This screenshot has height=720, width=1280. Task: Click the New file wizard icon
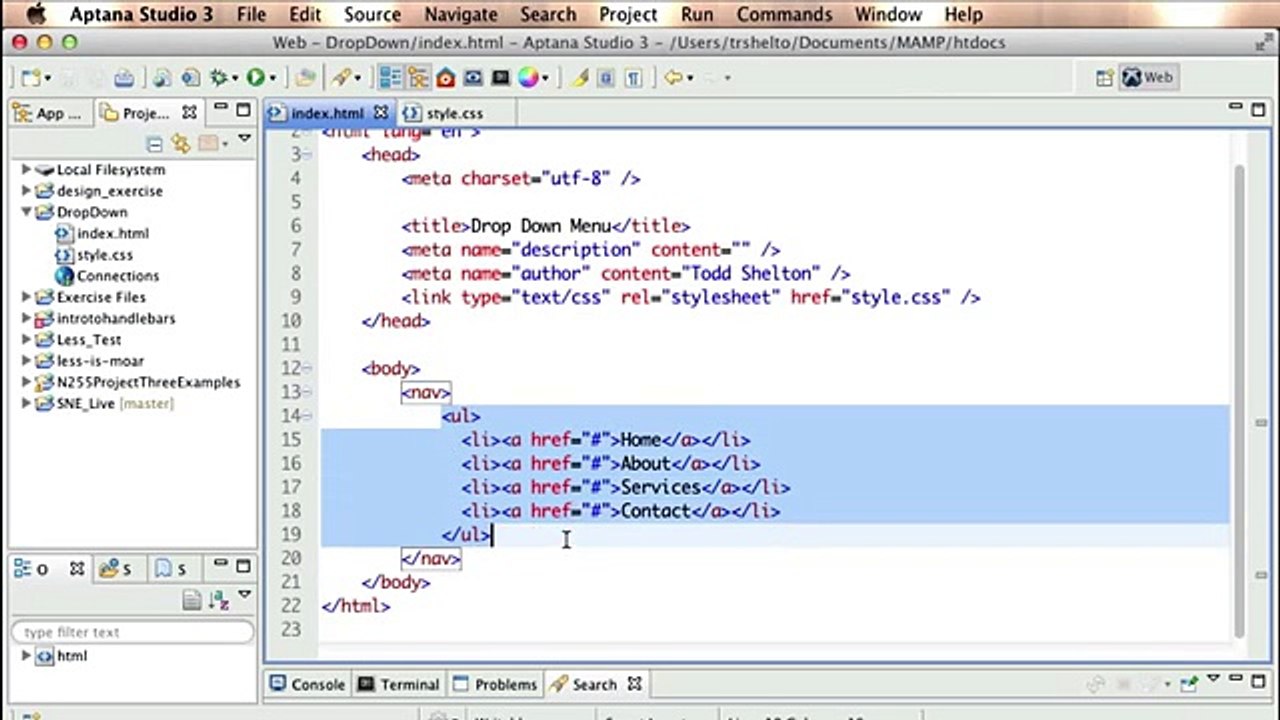[x=31, y=78]
